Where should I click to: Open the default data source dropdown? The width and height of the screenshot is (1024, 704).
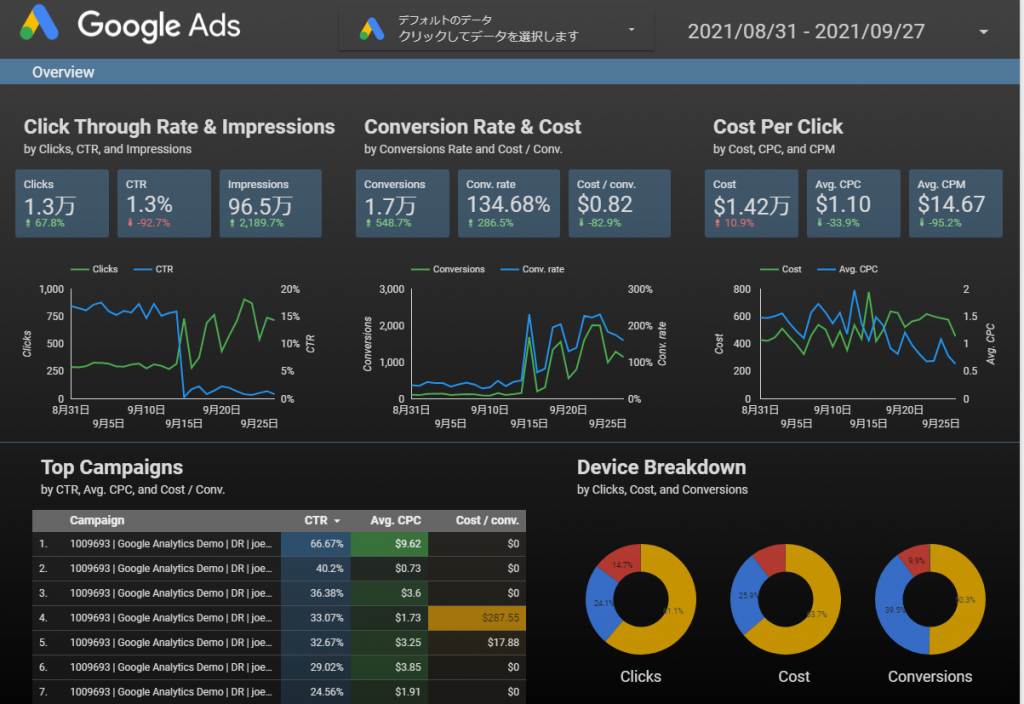pyautogui.click(x=496, y=29)
